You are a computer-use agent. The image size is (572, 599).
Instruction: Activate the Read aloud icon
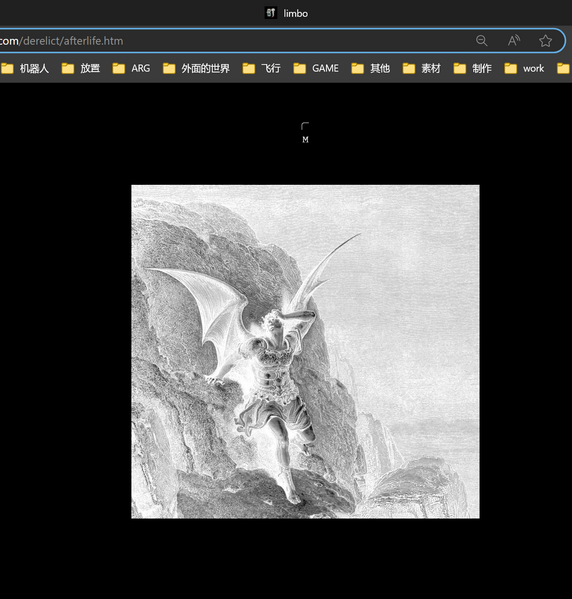[x=514, y=40]
